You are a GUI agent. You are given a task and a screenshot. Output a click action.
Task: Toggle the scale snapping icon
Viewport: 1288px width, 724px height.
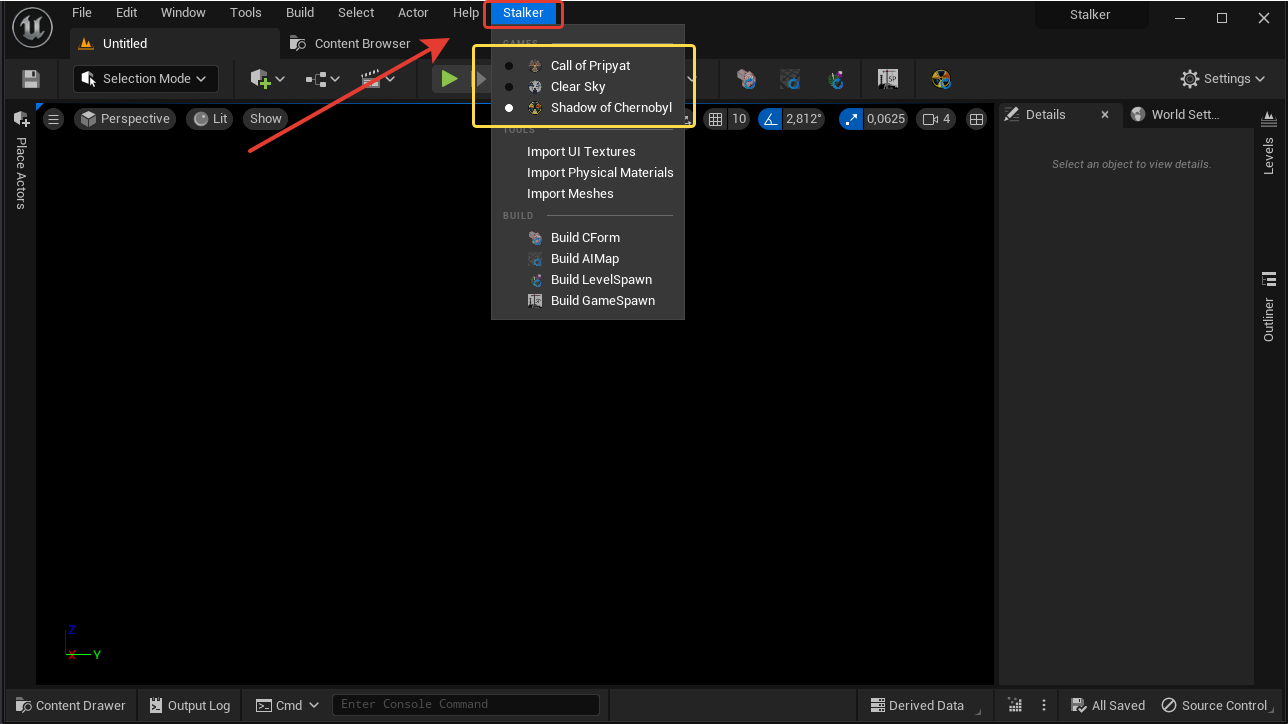851,119
